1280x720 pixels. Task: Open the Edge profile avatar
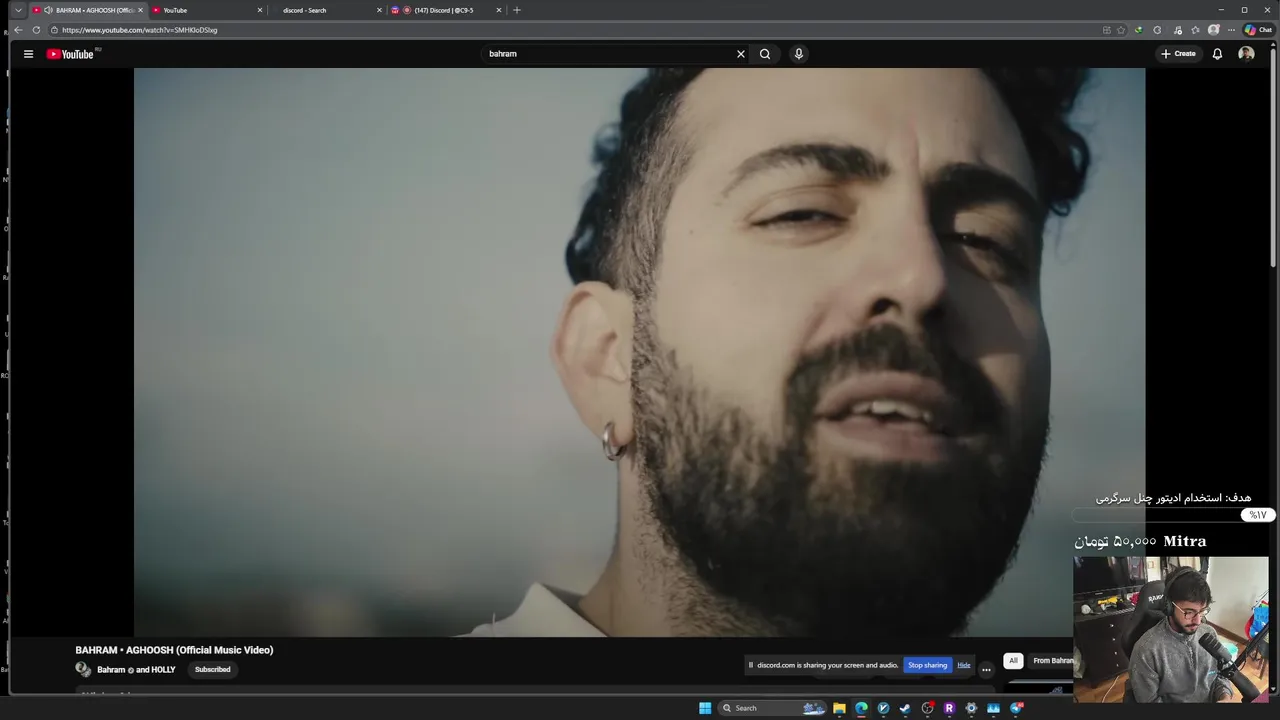point(1214,30)
